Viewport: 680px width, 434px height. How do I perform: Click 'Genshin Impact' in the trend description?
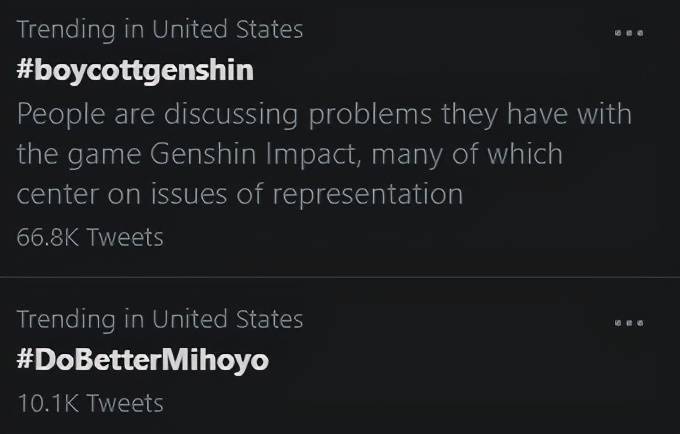coord(255,154)
